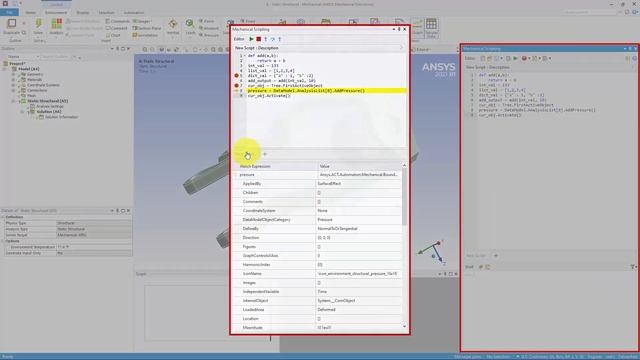Click the help icon in right scripting panel
Image resolution: width=640 pixels, height=360 pixels.
pyautogui.click(x=635, y=58)
